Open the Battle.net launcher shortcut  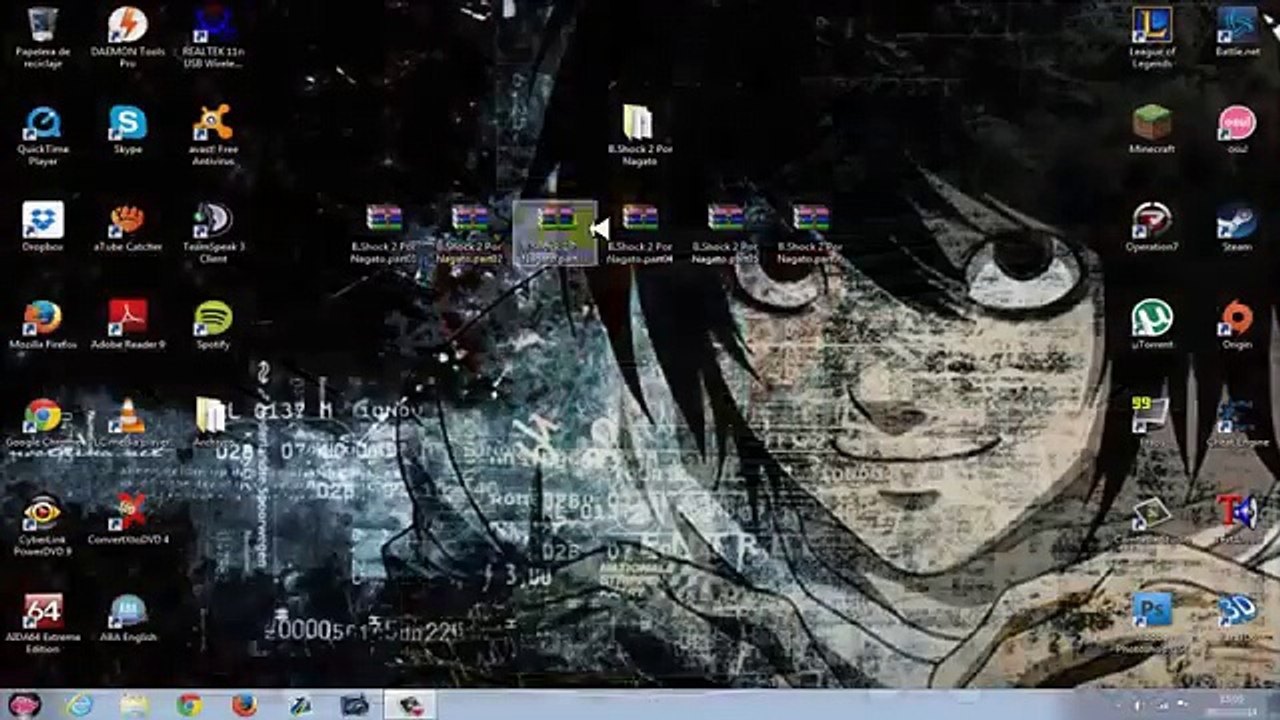point(1237,31)
